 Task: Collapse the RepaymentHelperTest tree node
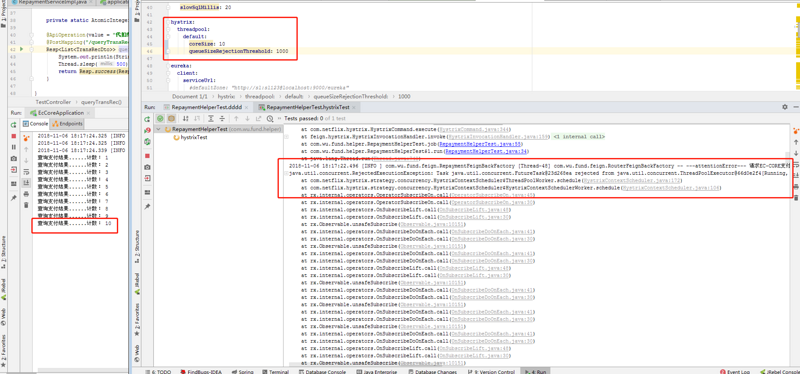(159, 130)
